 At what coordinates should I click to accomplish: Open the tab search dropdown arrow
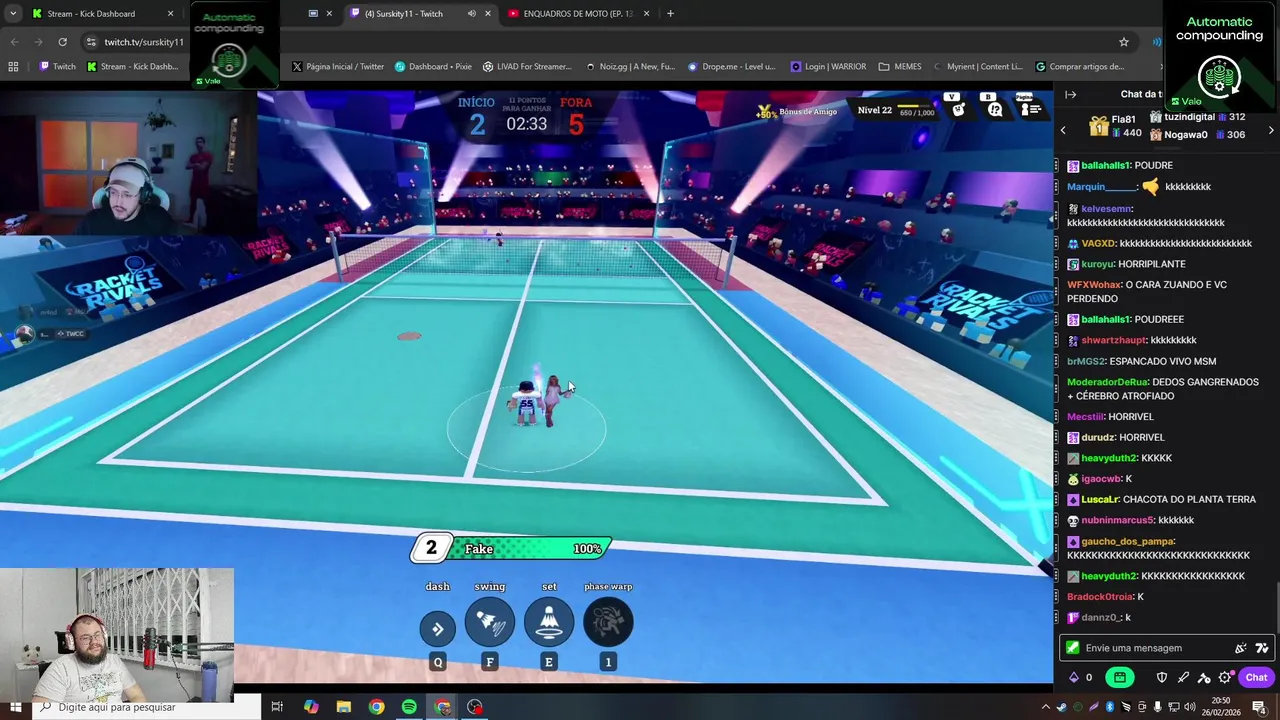[12, 14]
